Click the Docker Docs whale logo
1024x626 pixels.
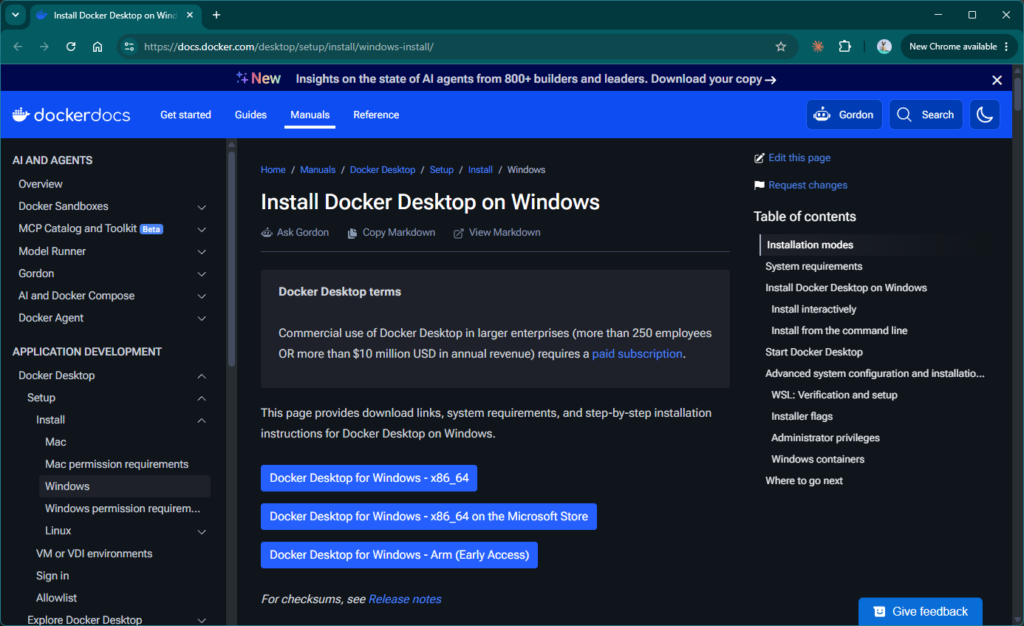tap(71, 115)
